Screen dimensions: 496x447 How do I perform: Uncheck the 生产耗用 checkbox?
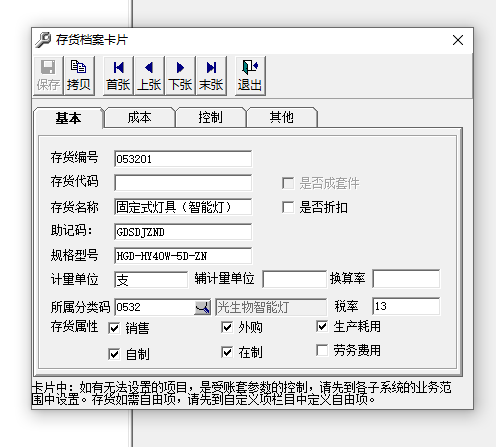click(x=322, y=326)
